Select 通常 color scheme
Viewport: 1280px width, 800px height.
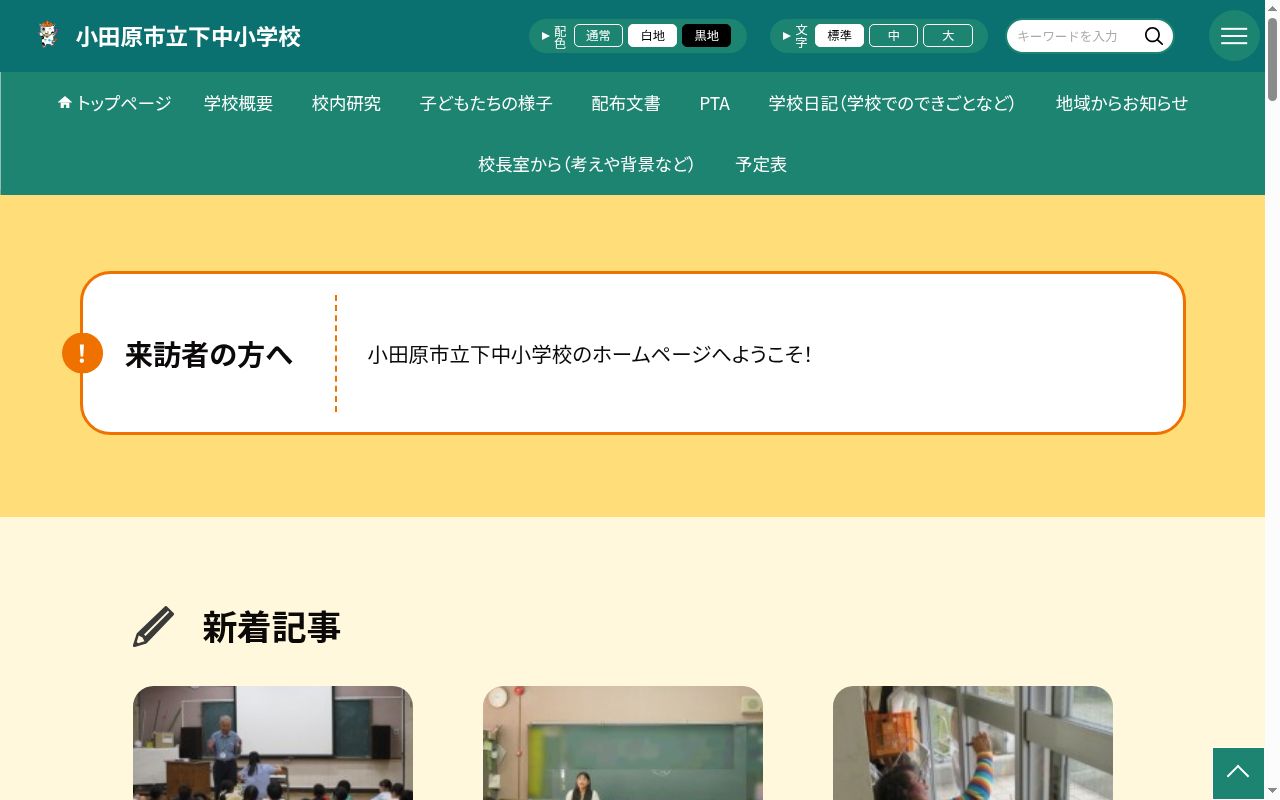[x=598, y=36]
